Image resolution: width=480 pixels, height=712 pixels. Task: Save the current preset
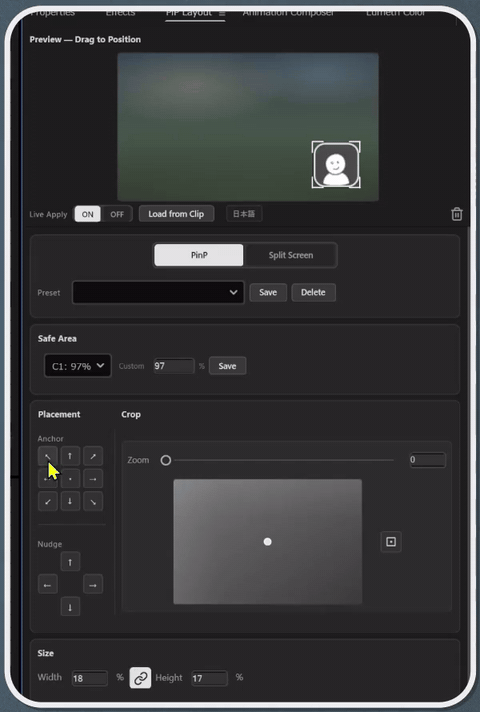[268, 292]
